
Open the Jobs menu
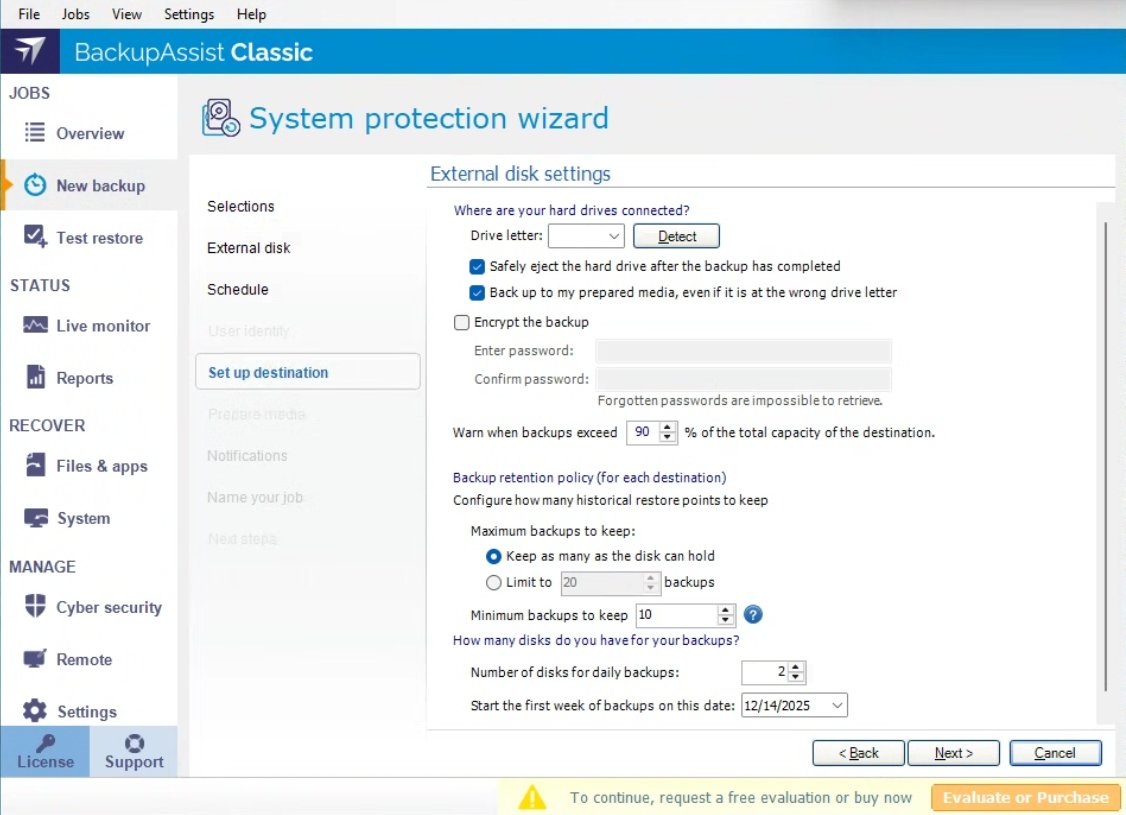pos(75,14)
